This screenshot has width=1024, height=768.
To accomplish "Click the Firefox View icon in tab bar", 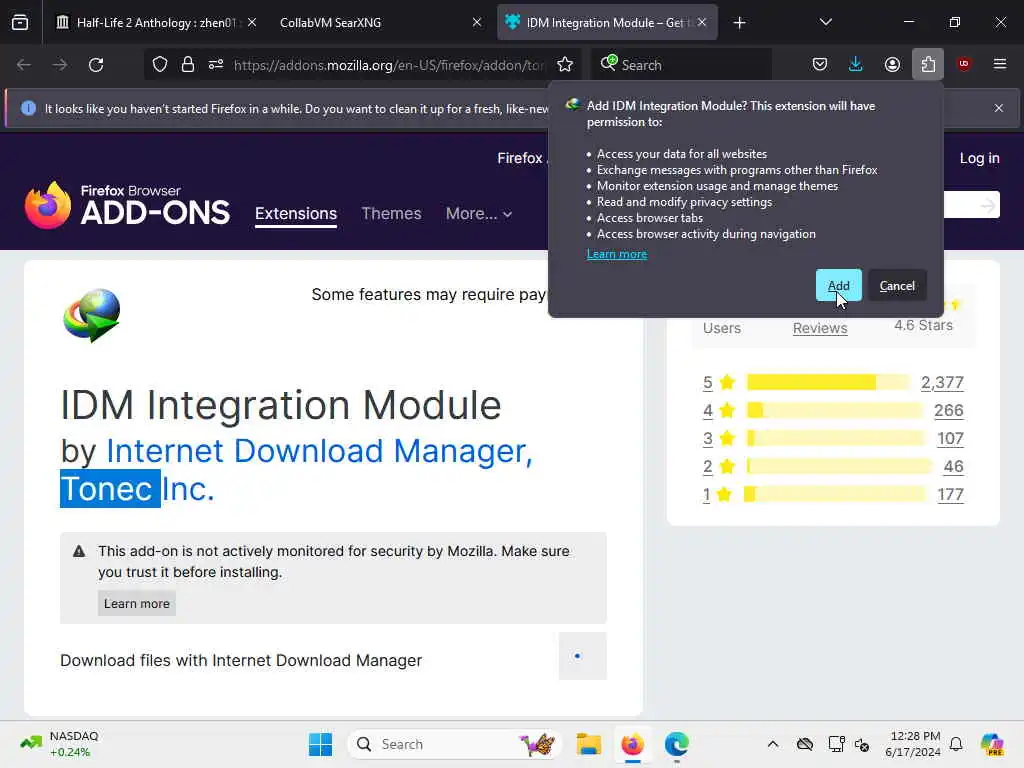I will click(20, 22).
